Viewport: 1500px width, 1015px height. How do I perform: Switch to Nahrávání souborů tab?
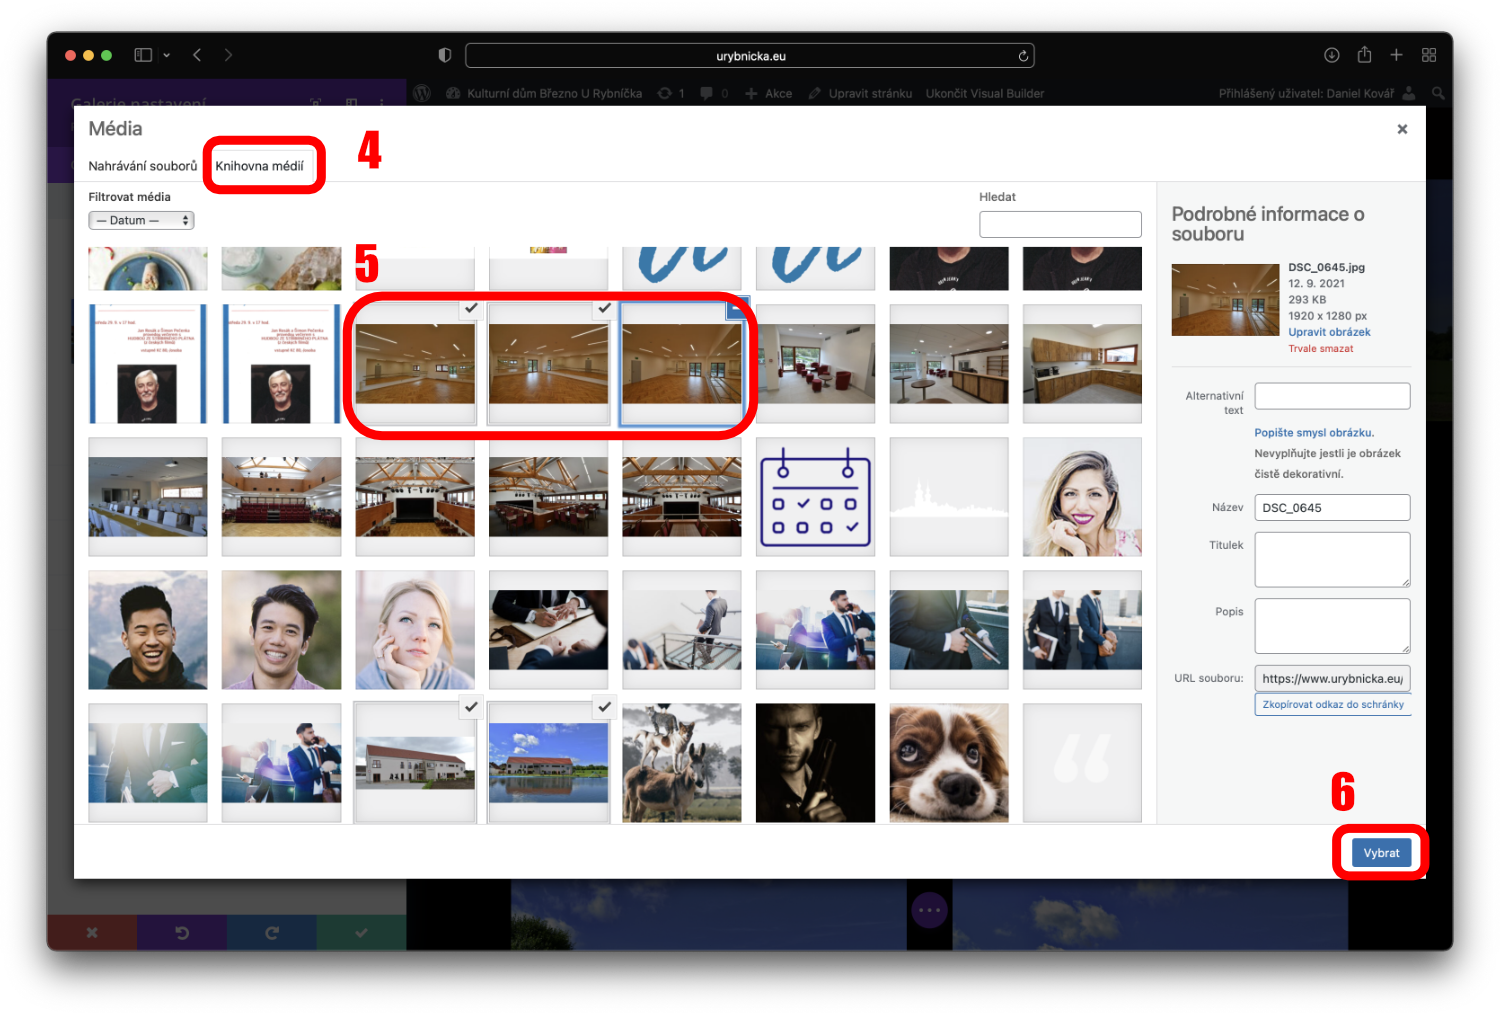[x=143, y=166]
